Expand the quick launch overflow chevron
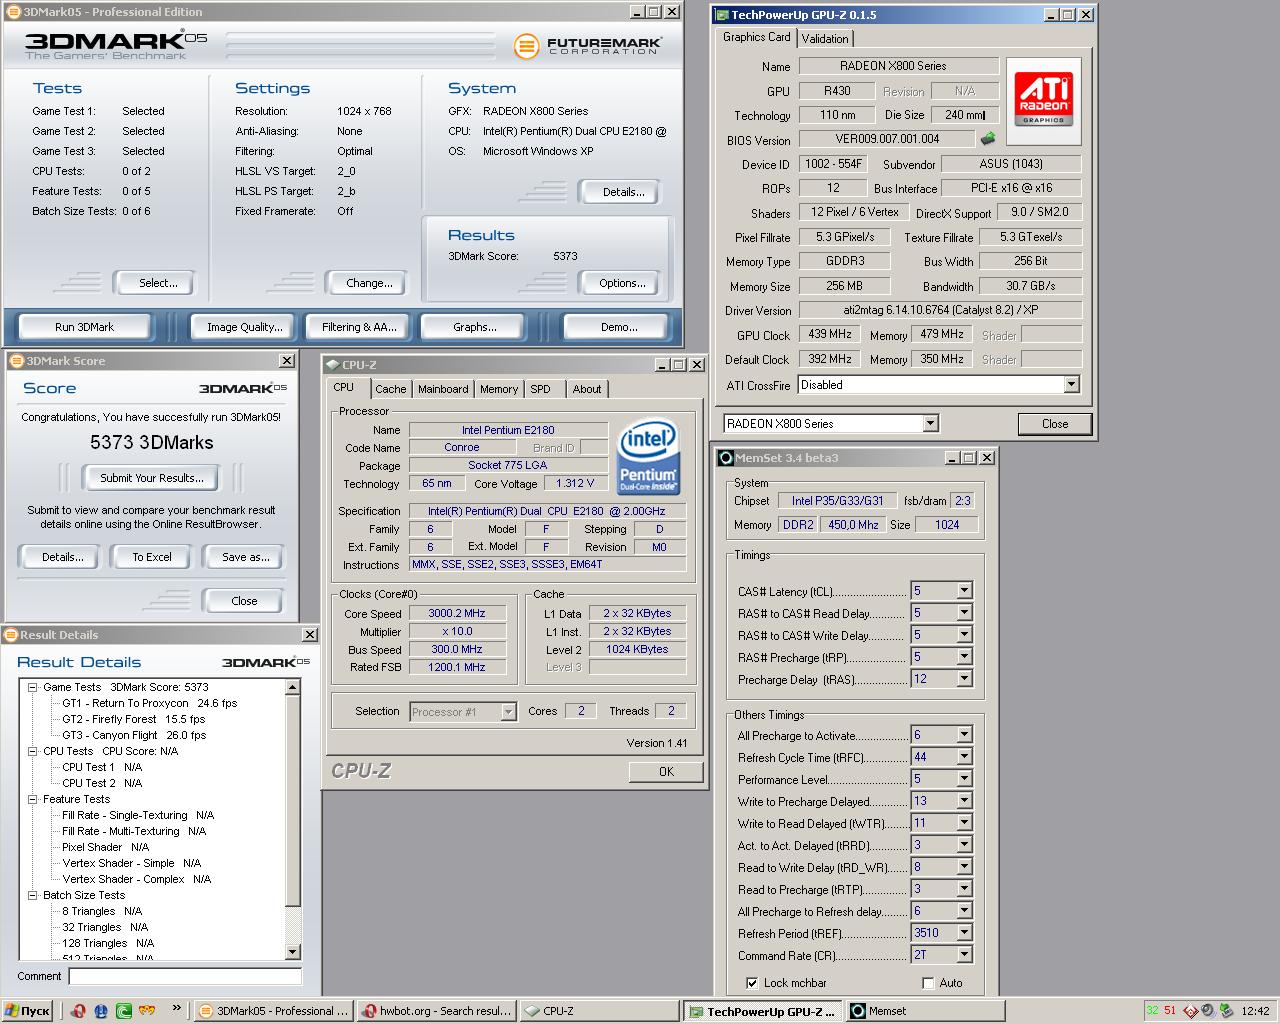Image resolution: width=1280 pixels, height=1024 pixels. 177,1008
